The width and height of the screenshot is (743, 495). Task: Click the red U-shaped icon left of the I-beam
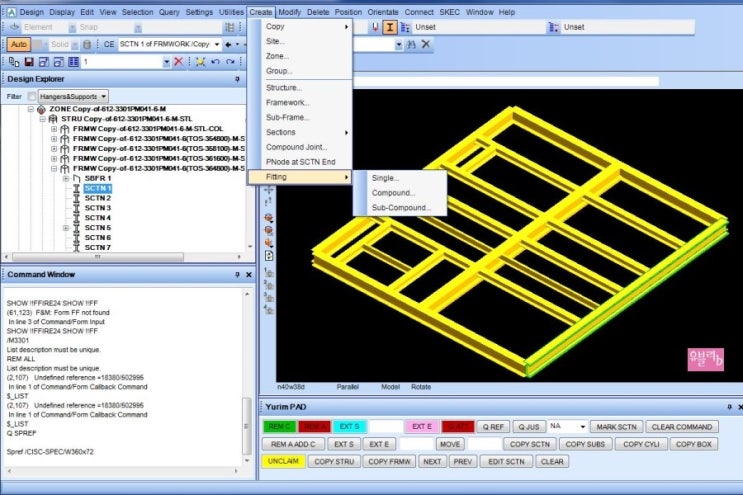[375, 27]
